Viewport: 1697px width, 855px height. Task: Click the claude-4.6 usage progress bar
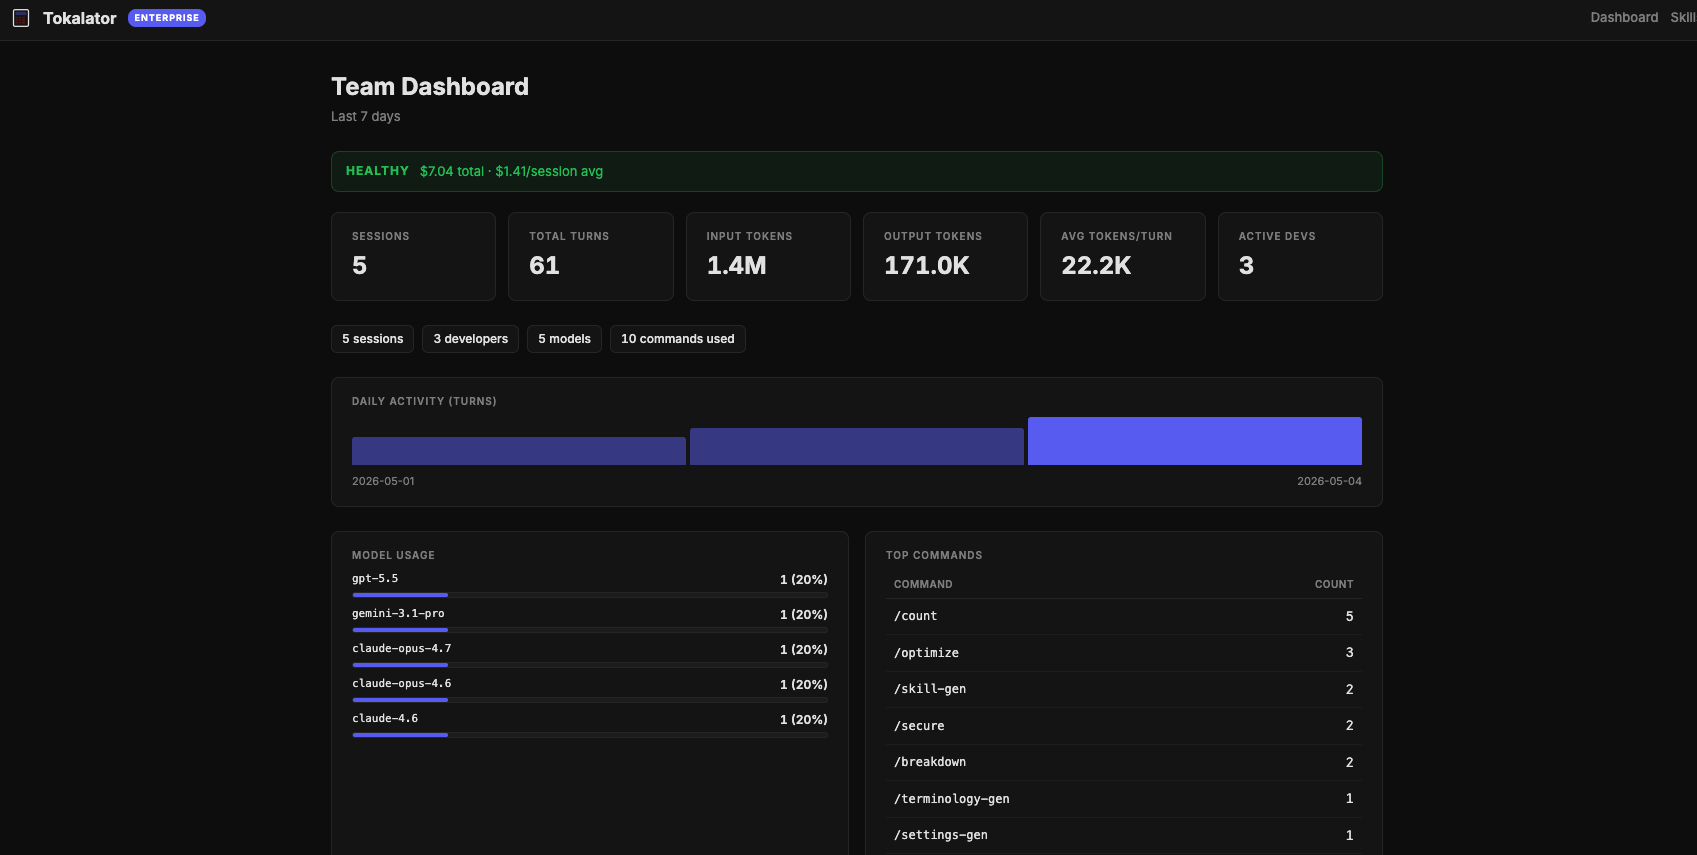[x=590, y=735]
